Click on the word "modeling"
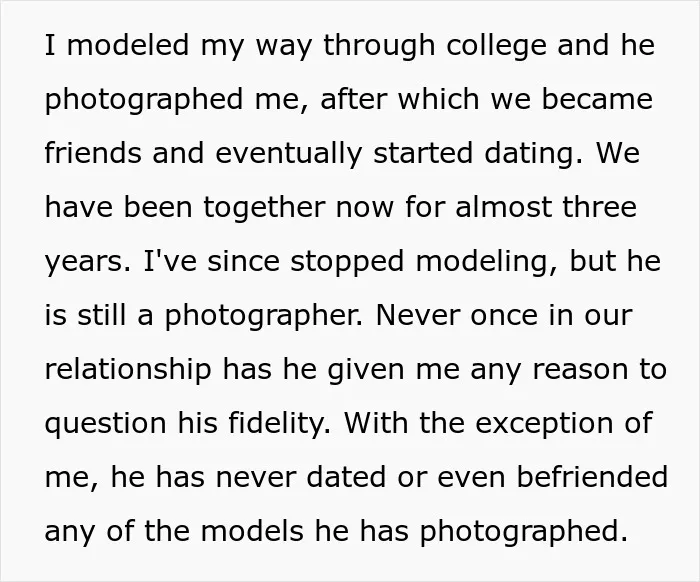The height and width of the screenshot is (582, 700). [482, 262]
